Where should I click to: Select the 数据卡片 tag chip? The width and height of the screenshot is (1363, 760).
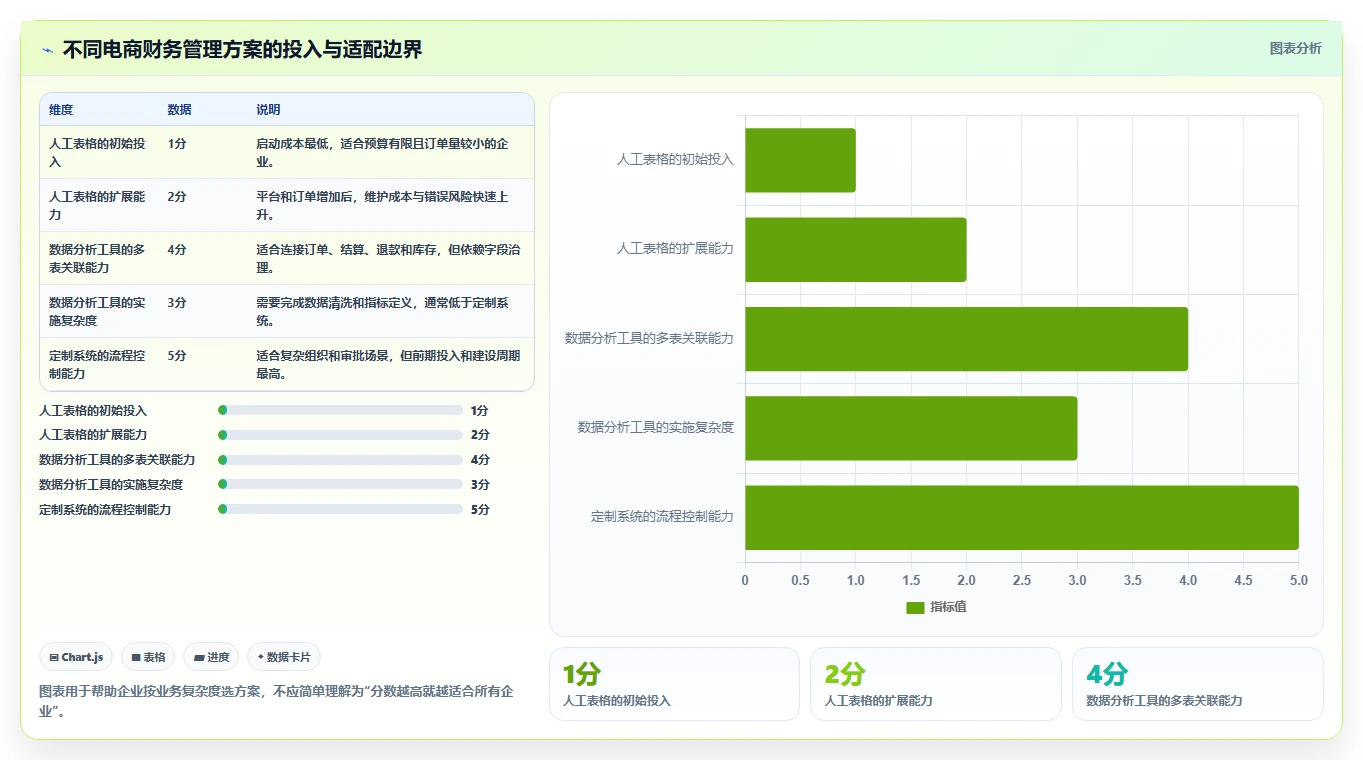[284, 657]
